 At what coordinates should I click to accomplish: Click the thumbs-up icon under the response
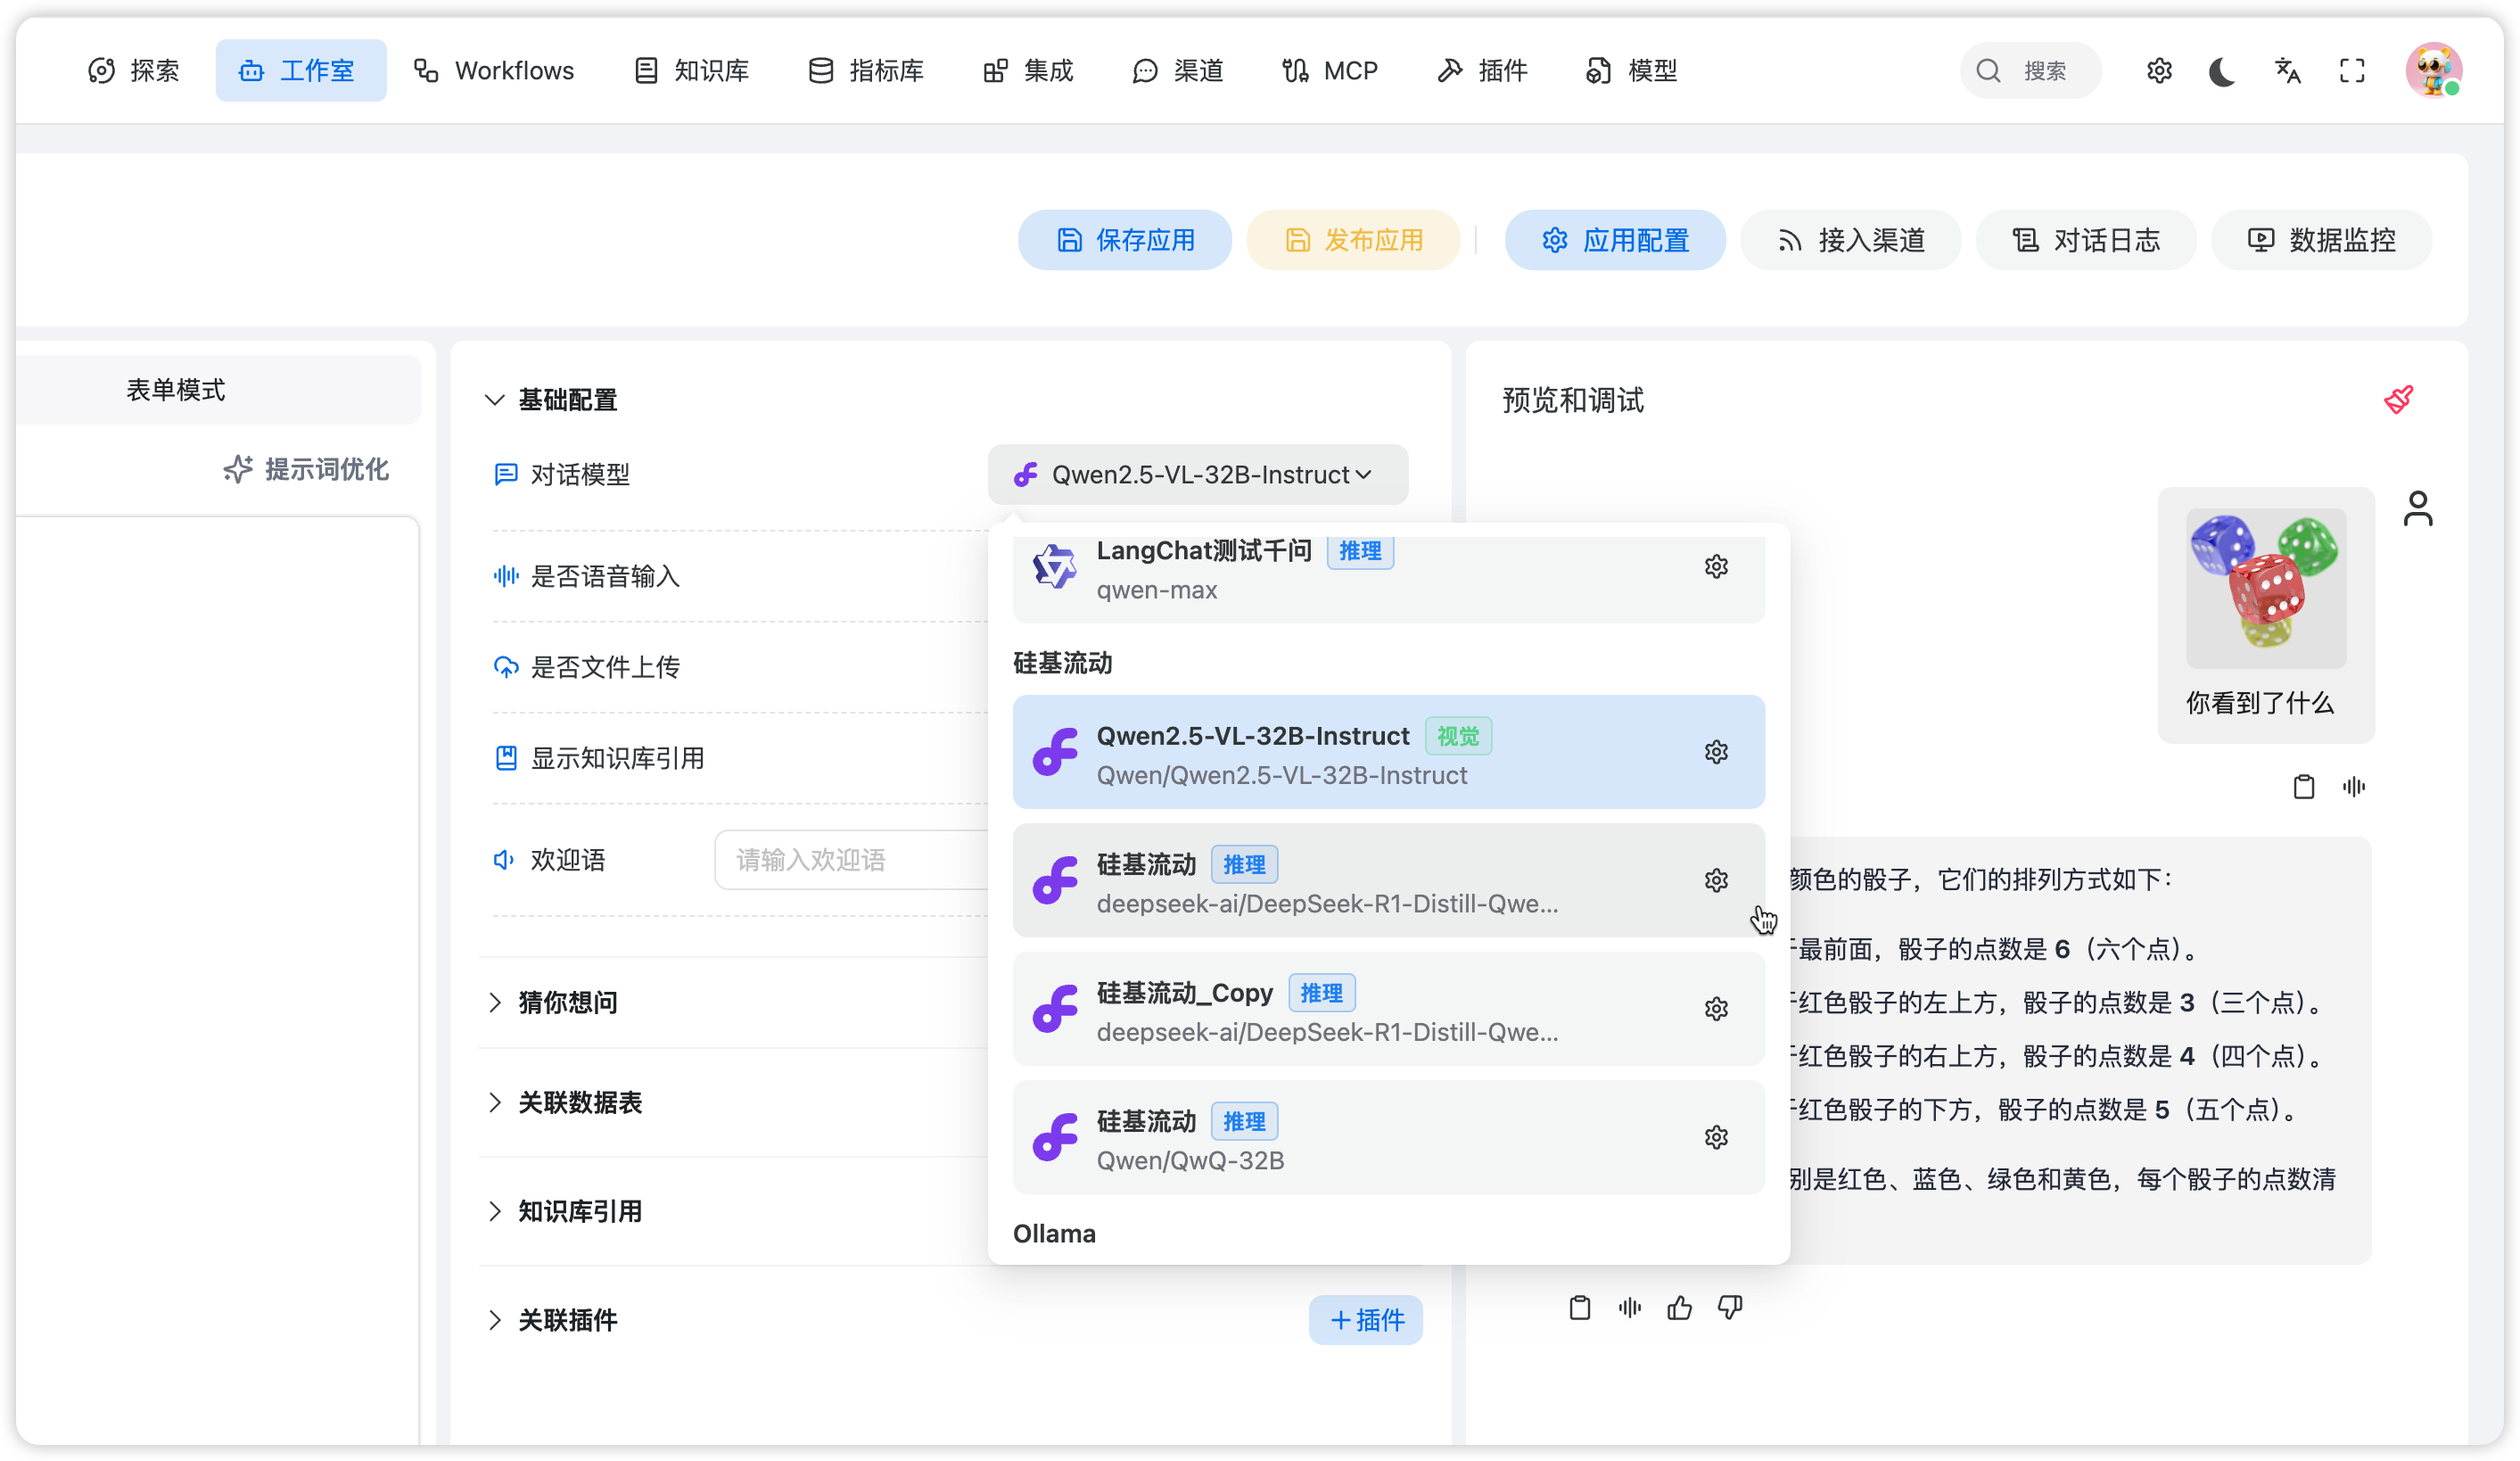pos(1679,1307)
